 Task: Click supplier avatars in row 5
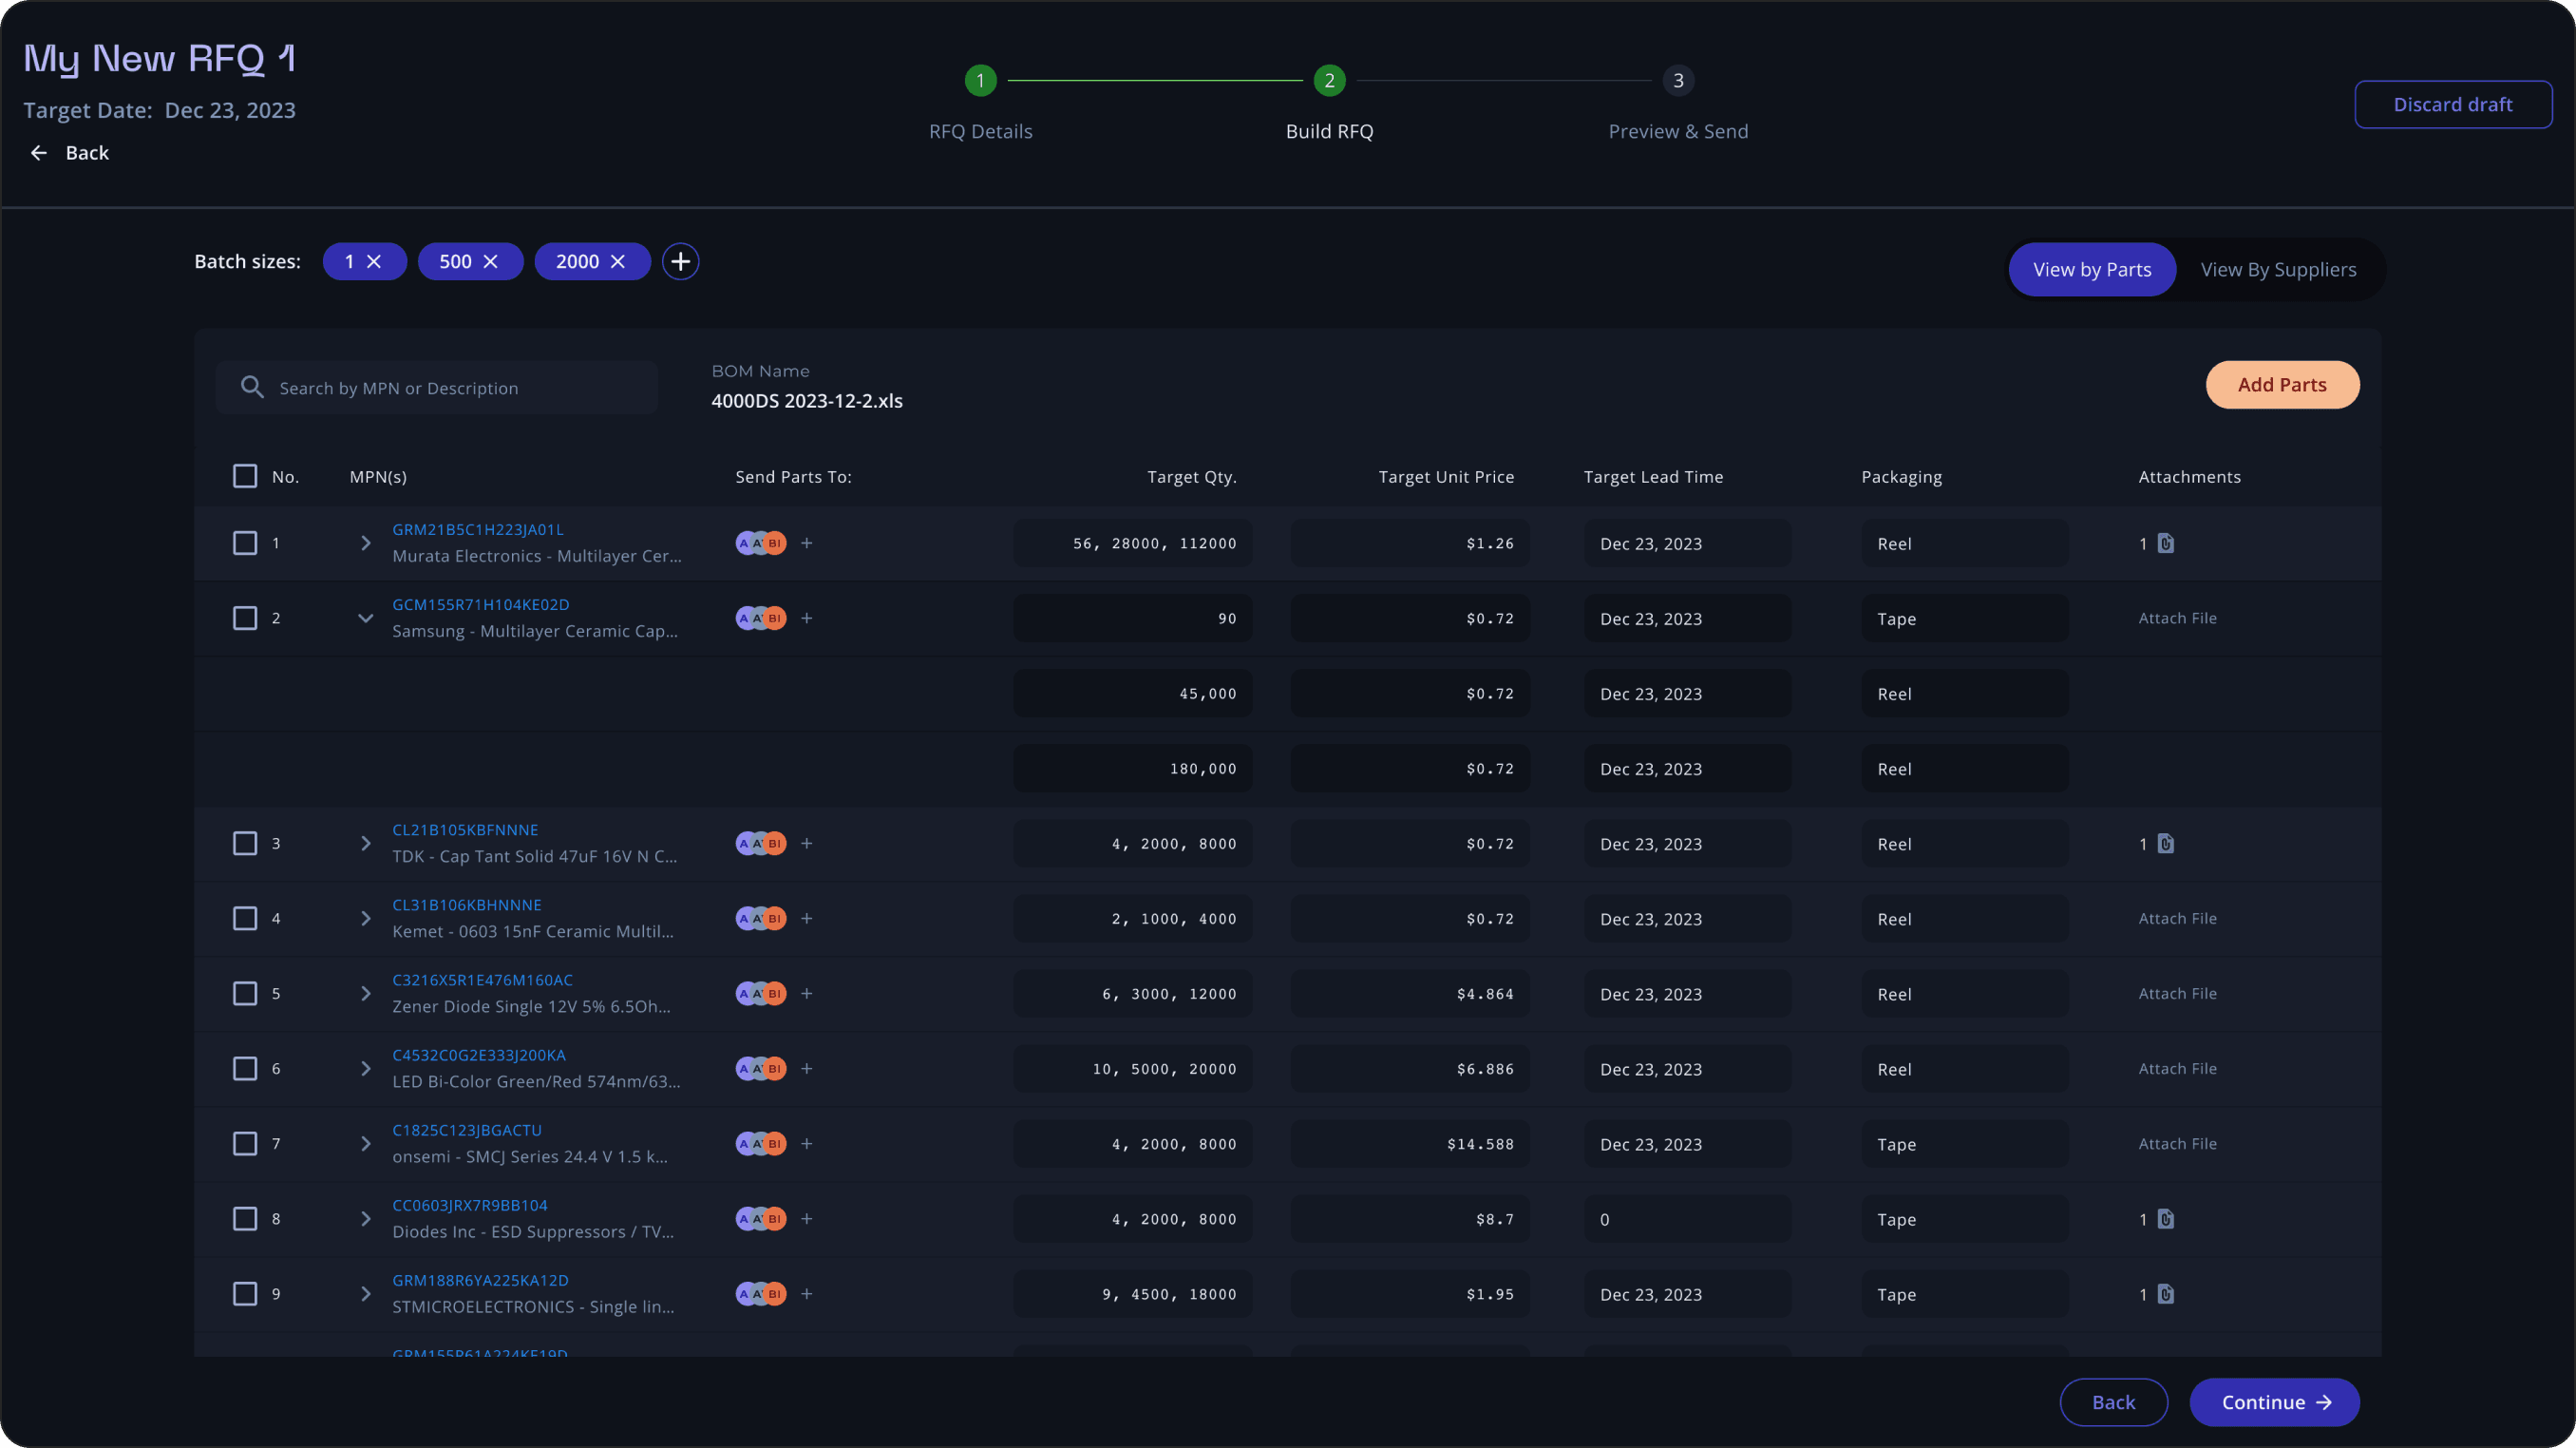pyautogui.click(x=761, y=993)
